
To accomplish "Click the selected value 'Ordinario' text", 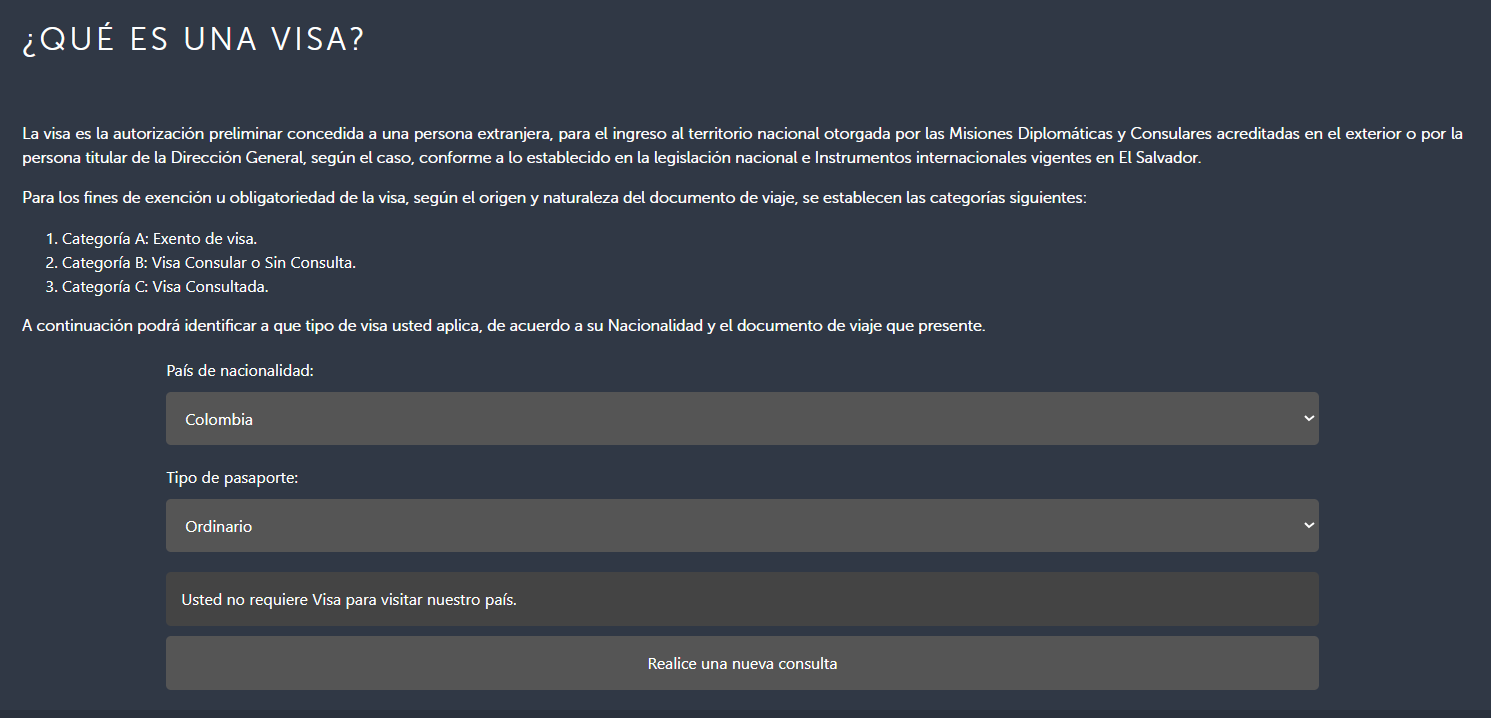I will 219,526.
